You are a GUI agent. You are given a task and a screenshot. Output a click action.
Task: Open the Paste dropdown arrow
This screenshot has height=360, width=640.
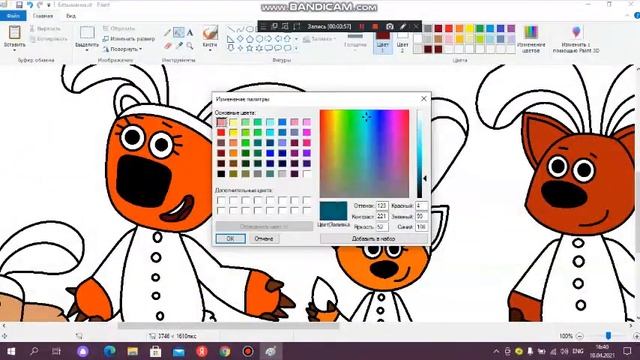[x=14, y=50]
